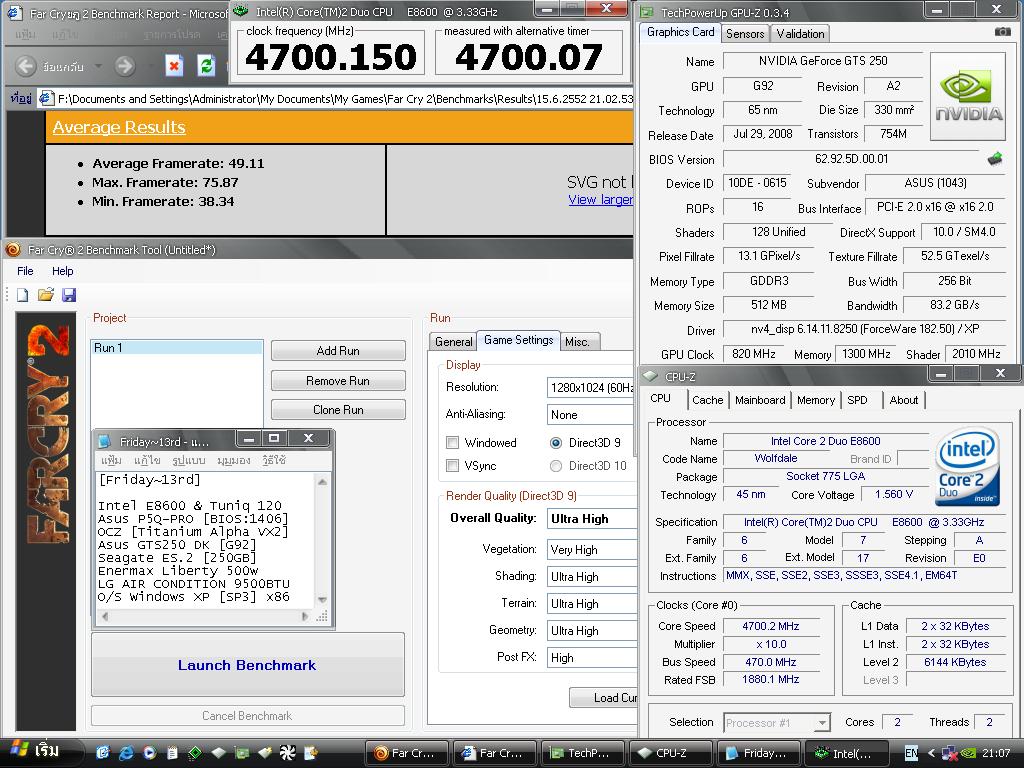Click the GPU-Z camera screenshot icon
Viewport: 1024px width, 768px height.
click(1002, 32)
